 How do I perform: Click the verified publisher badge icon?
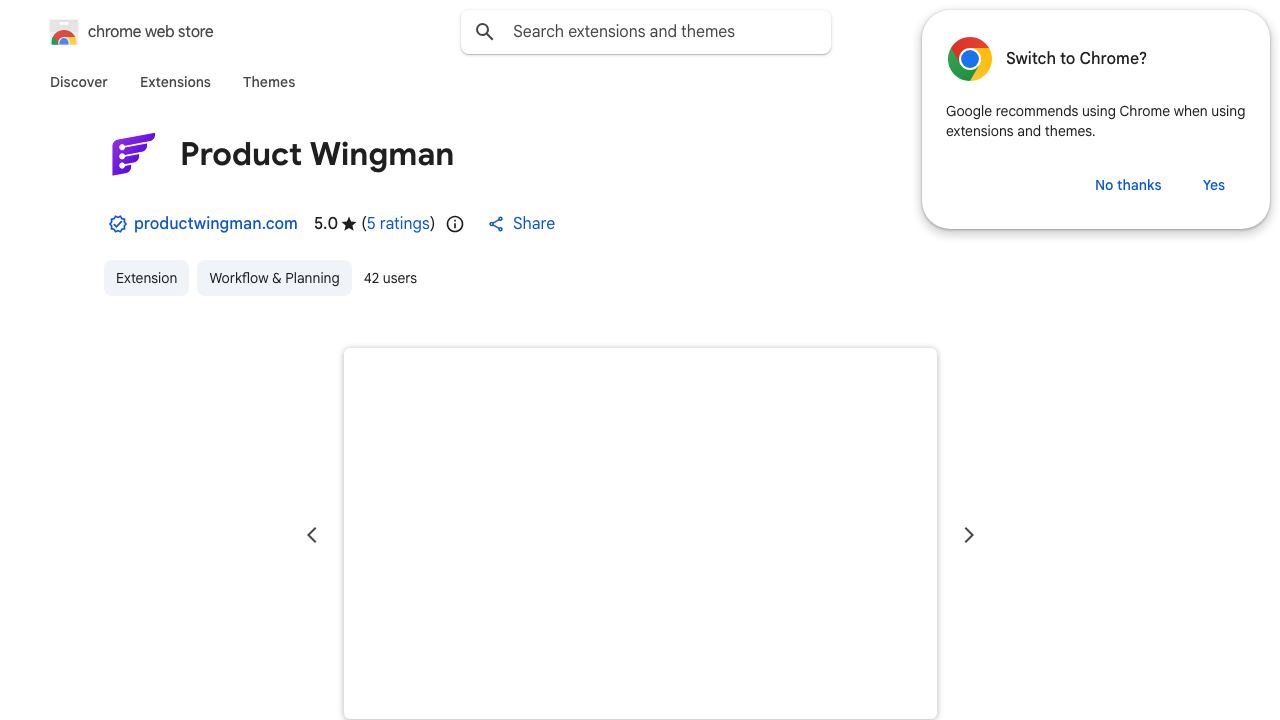[x=118, y=224]
